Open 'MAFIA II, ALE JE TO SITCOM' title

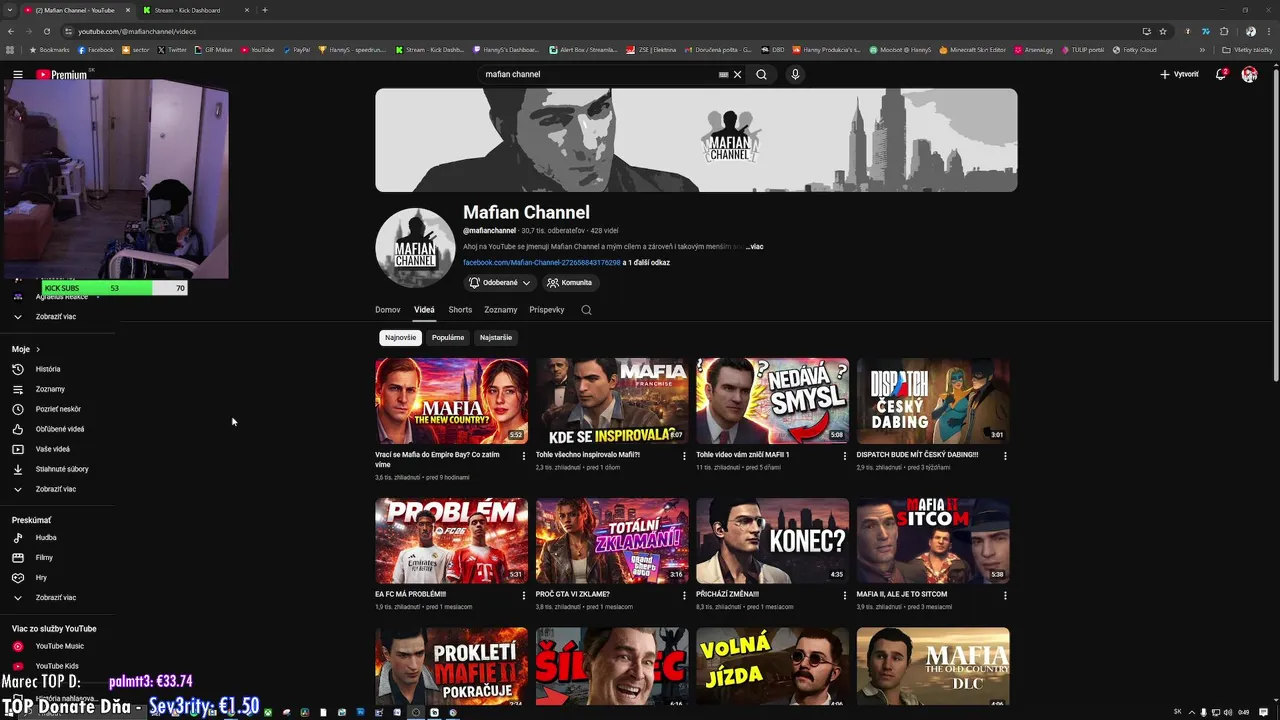904,594
